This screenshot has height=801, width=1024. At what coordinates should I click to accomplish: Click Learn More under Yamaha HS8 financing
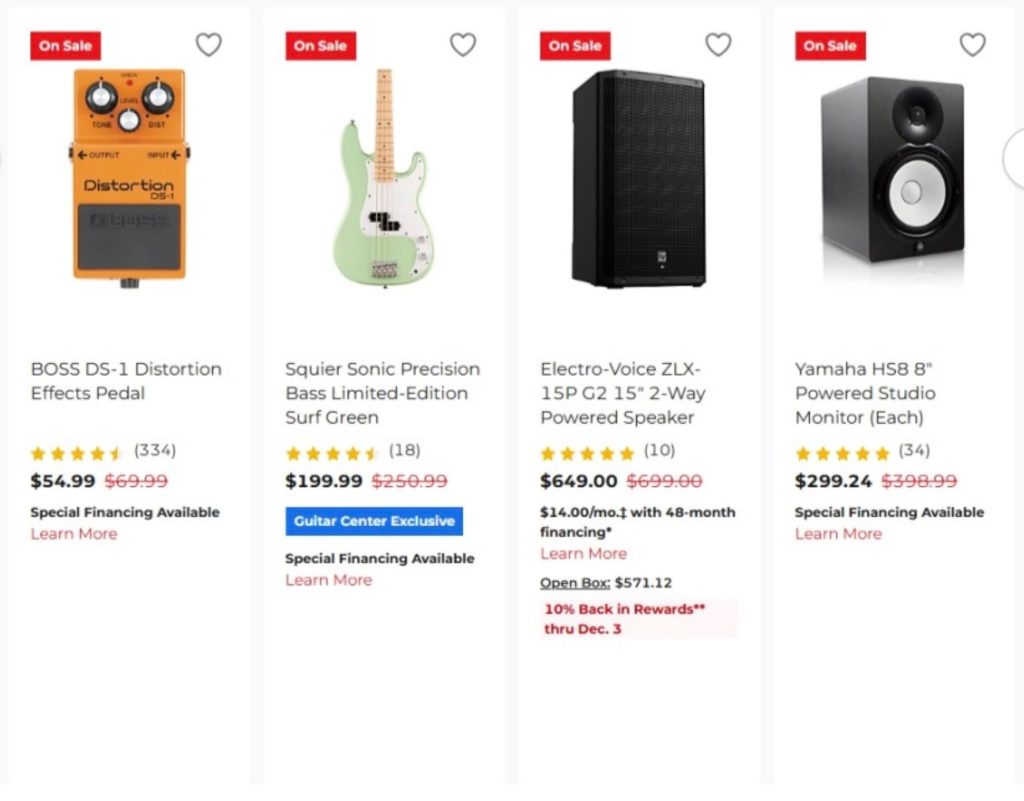[838, 534]
